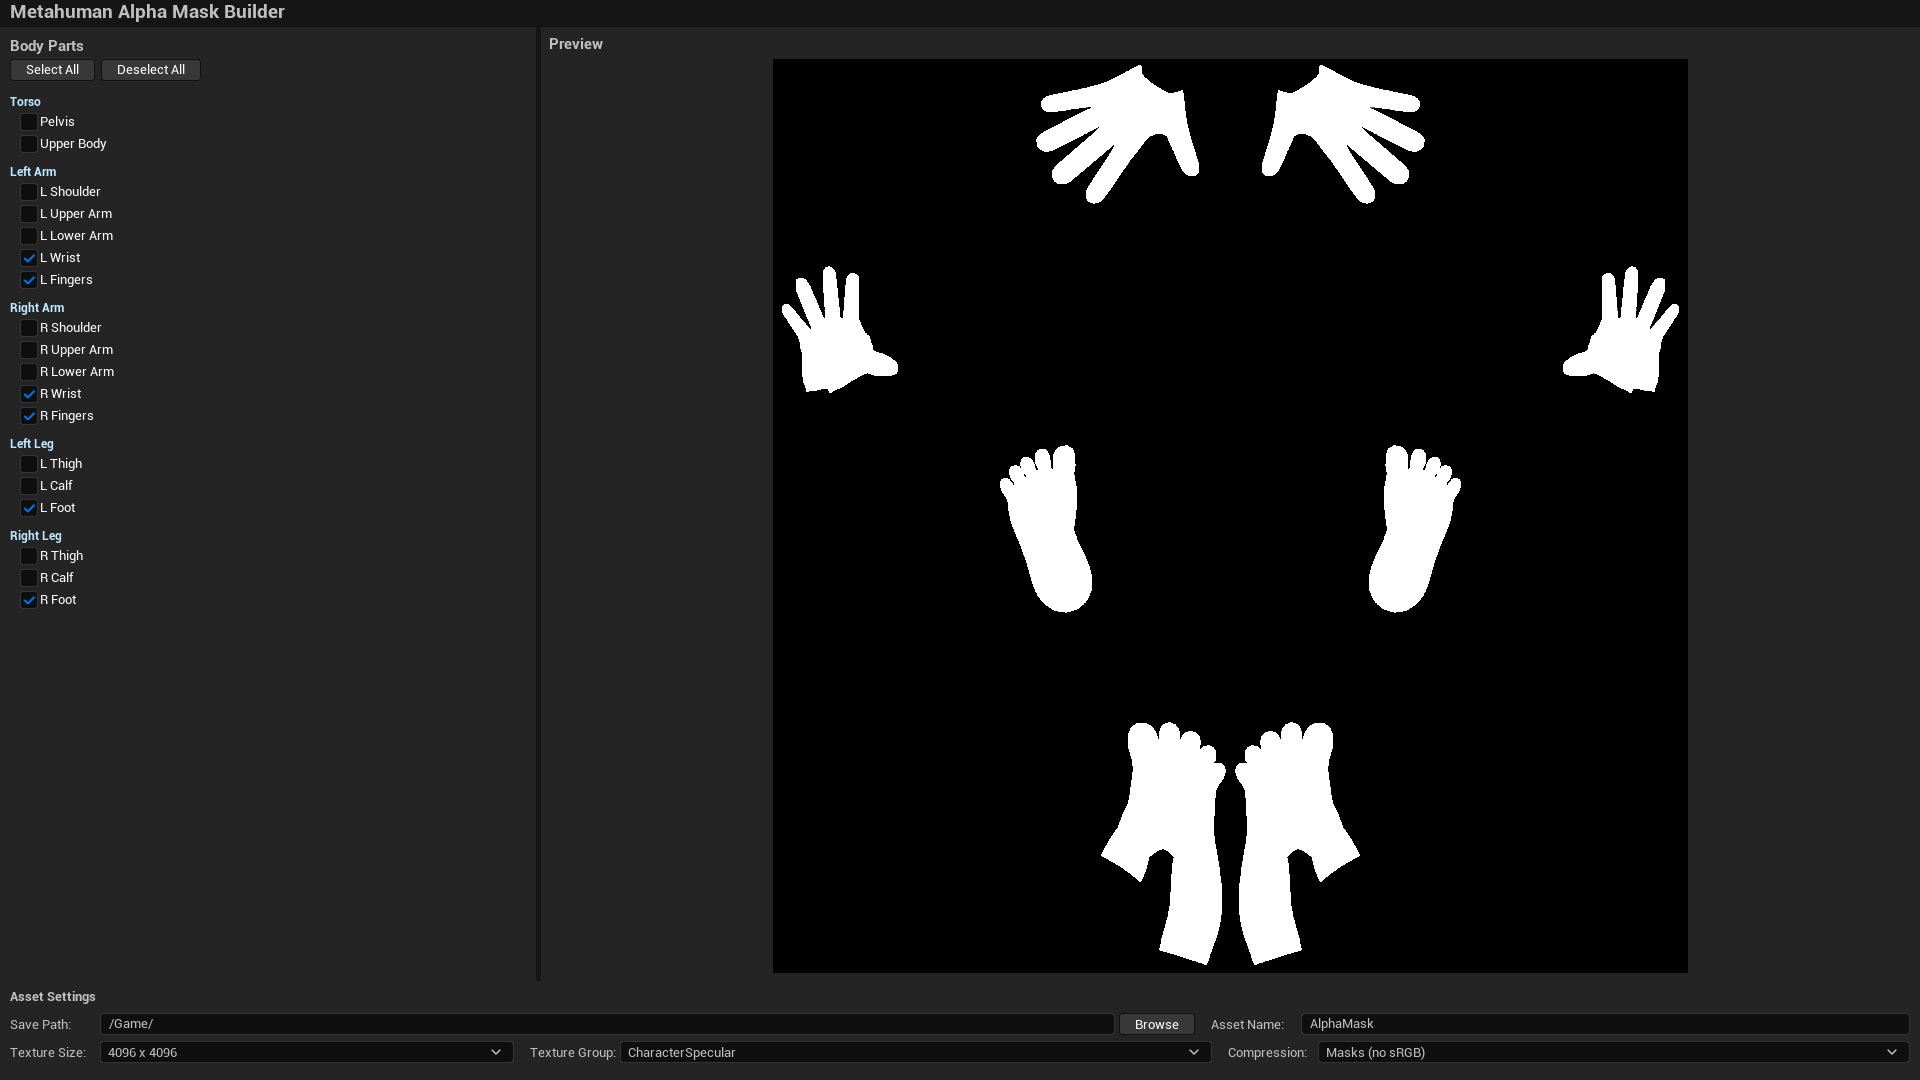Disable the R Fingers checkbox

pos(29,416)
